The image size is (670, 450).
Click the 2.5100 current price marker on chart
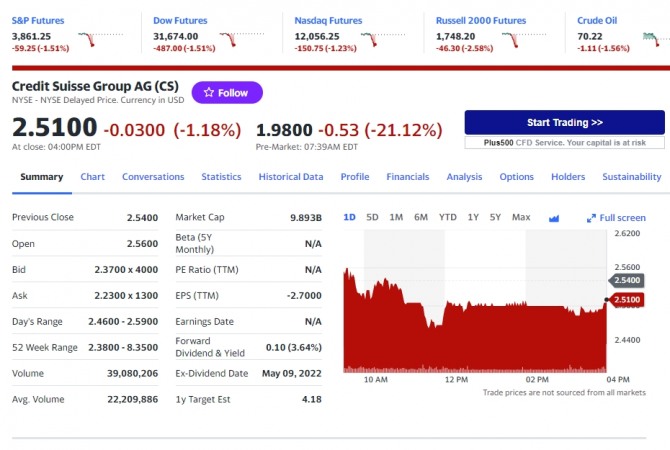pyautogui.click(x=627, y=299)
